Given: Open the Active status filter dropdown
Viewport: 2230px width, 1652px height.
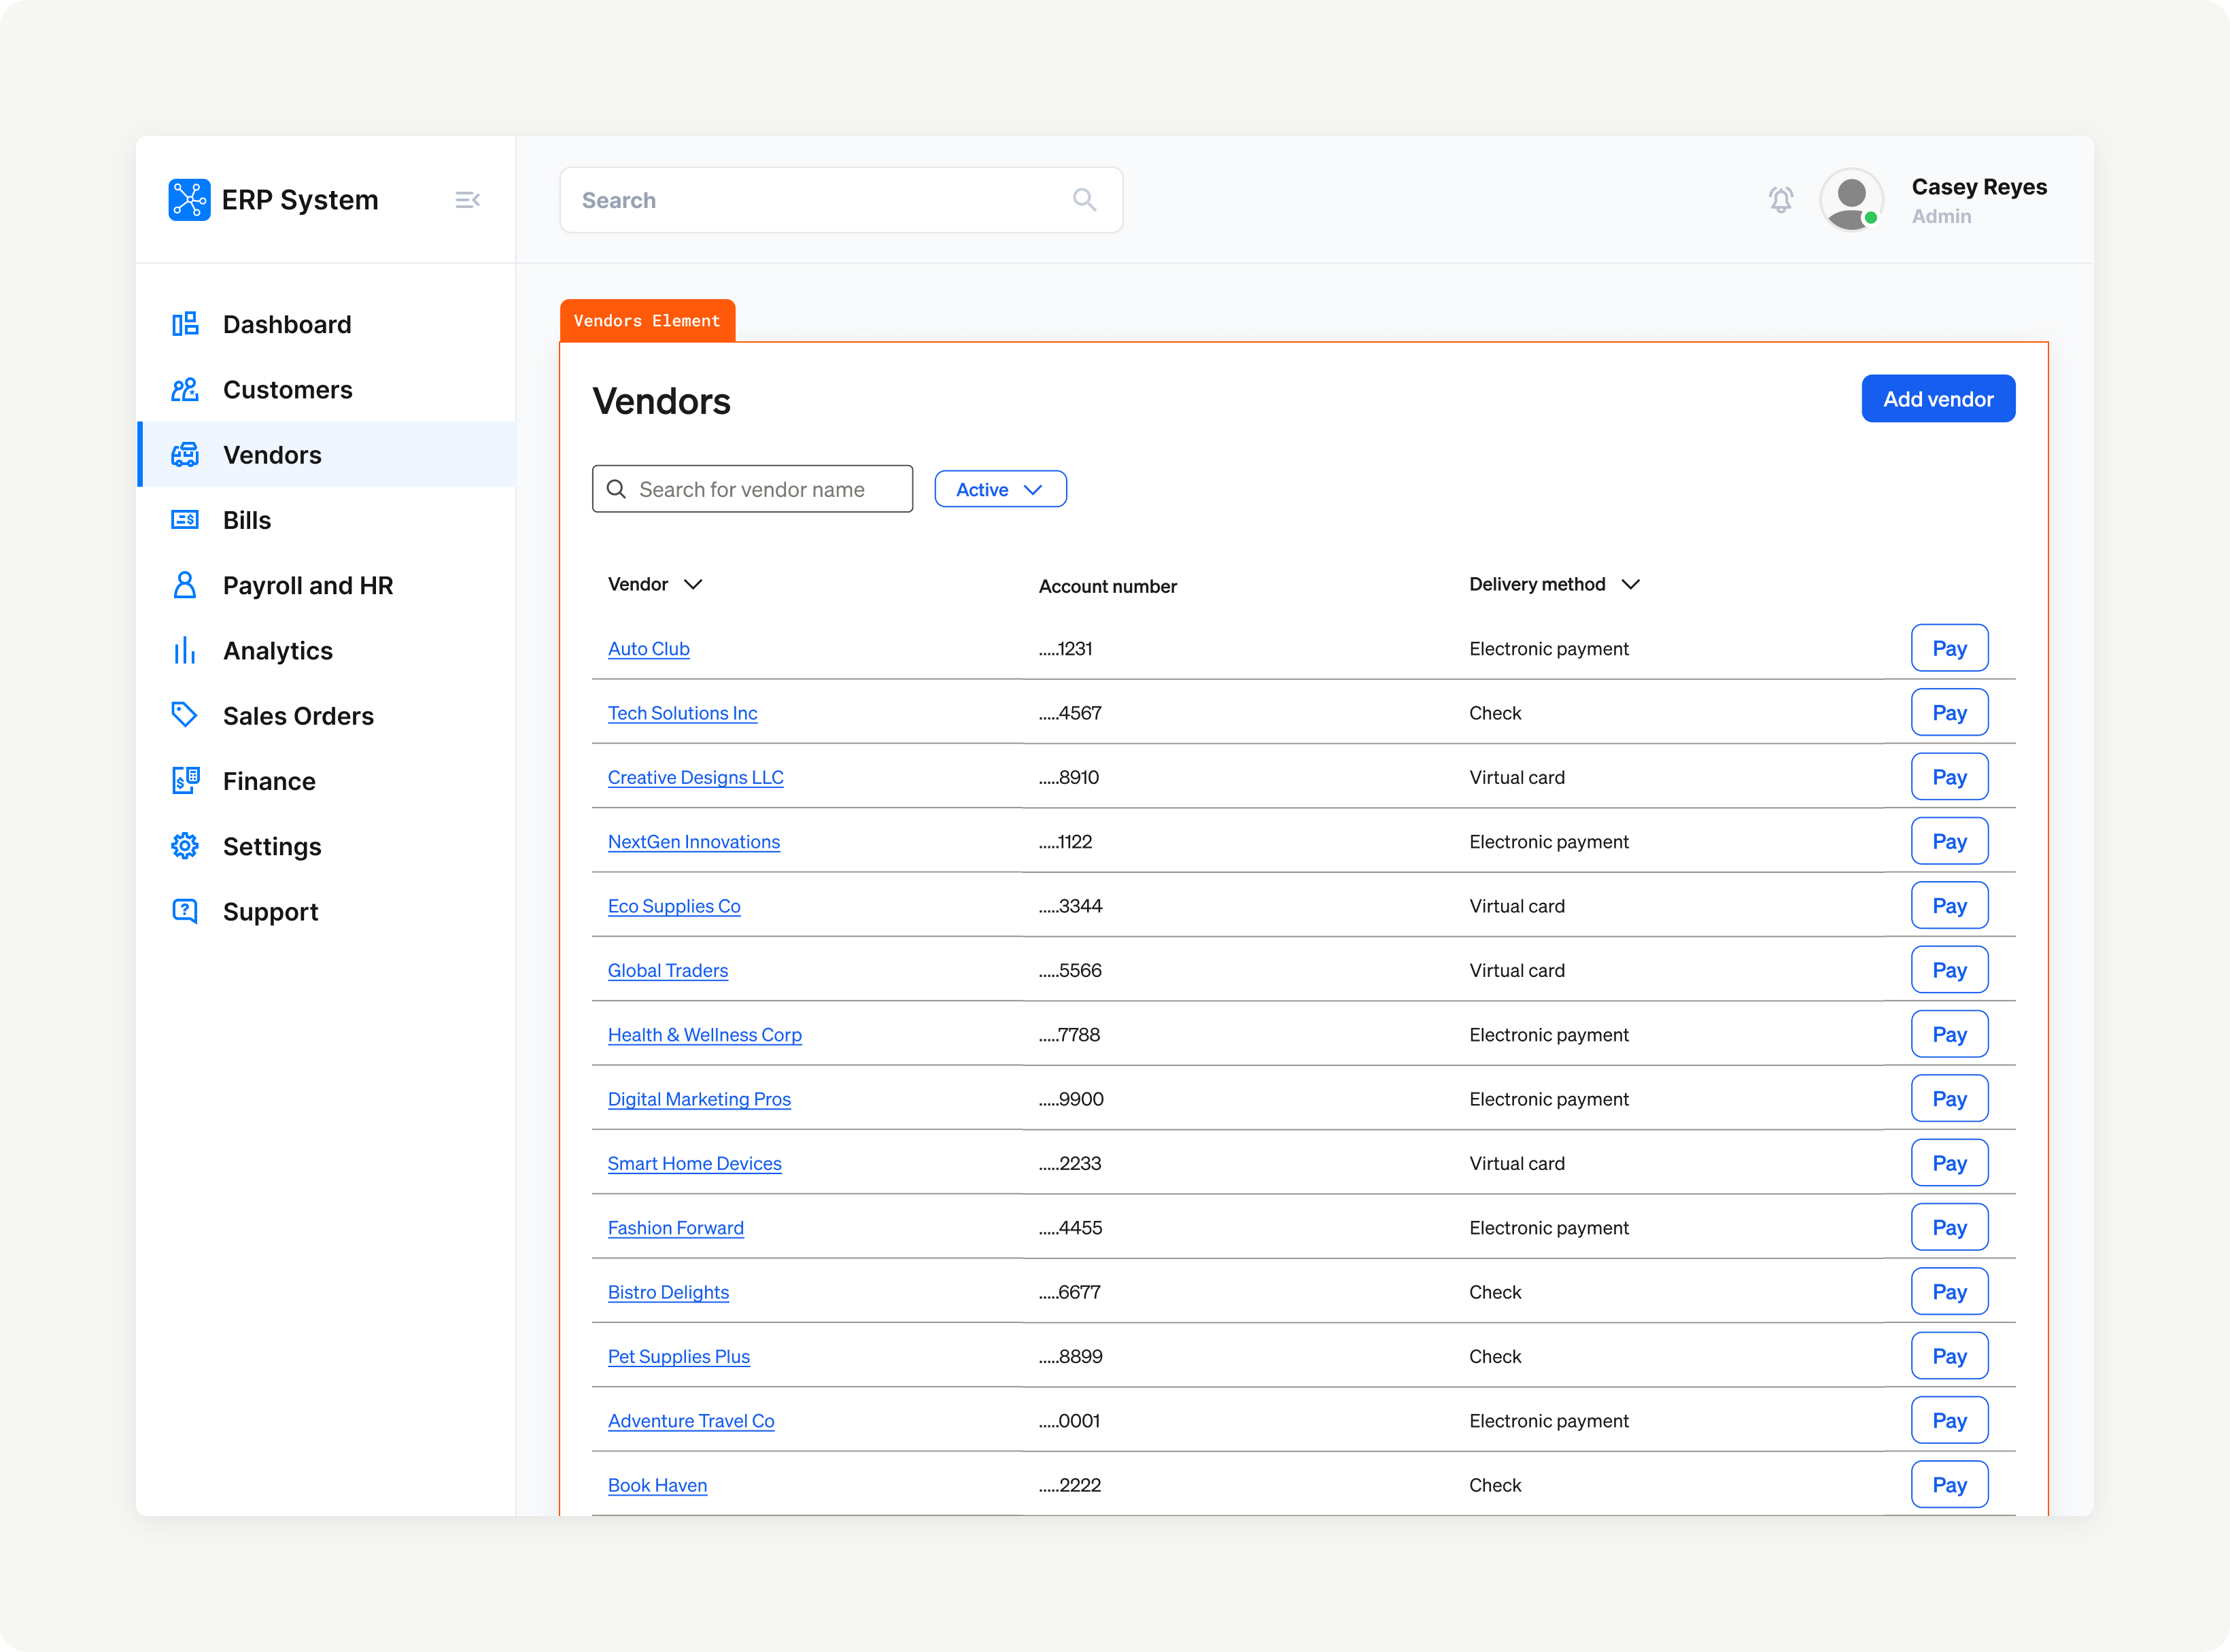Looking at the screenshot, I should [1000, 489].
